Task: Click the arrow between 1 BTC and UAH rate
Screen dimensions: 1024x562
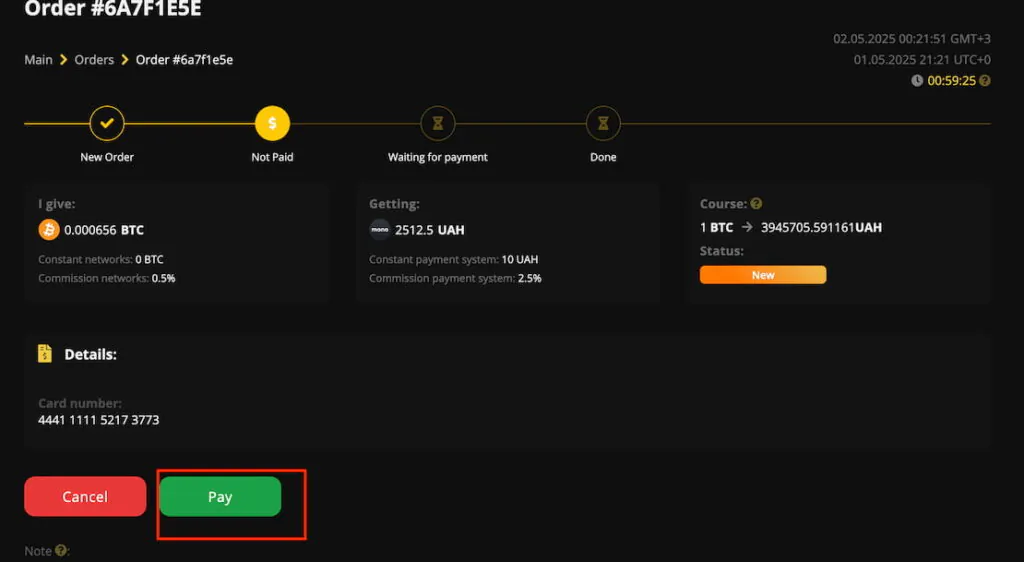Action: pos(747,227)
